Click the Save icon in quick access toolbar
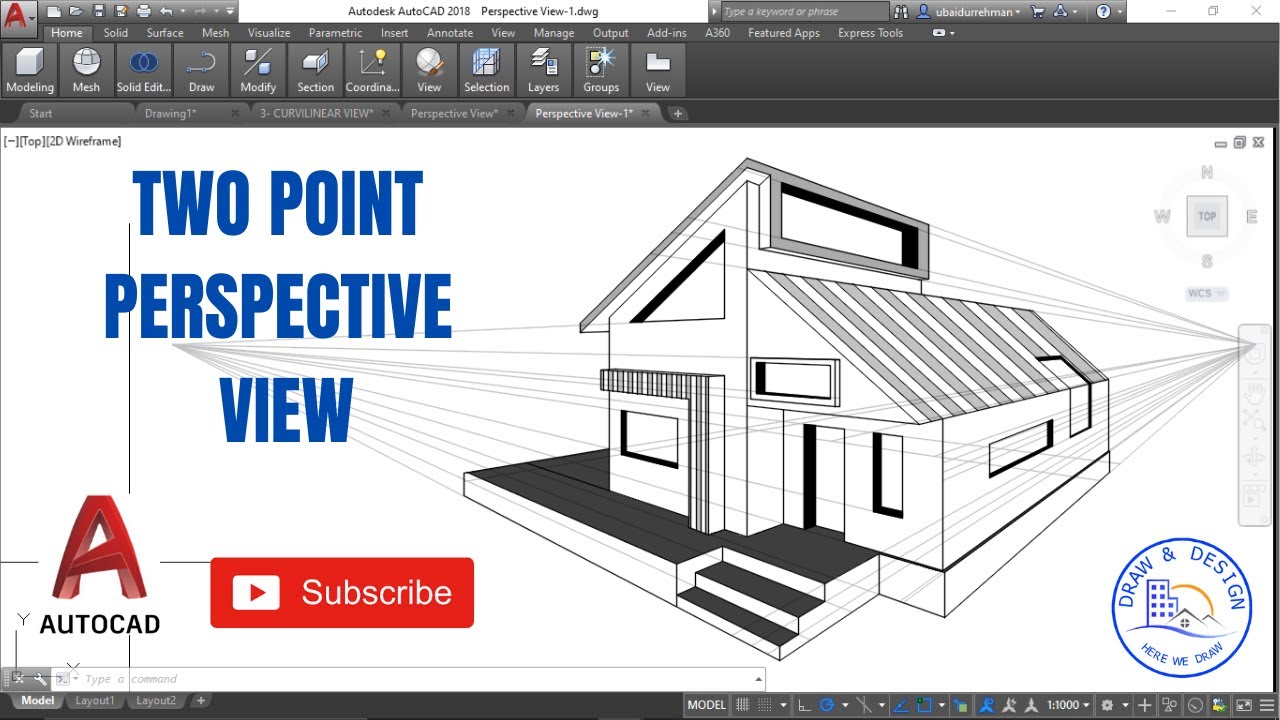Viewport: 1280px width, 720px height. [98, 12]
